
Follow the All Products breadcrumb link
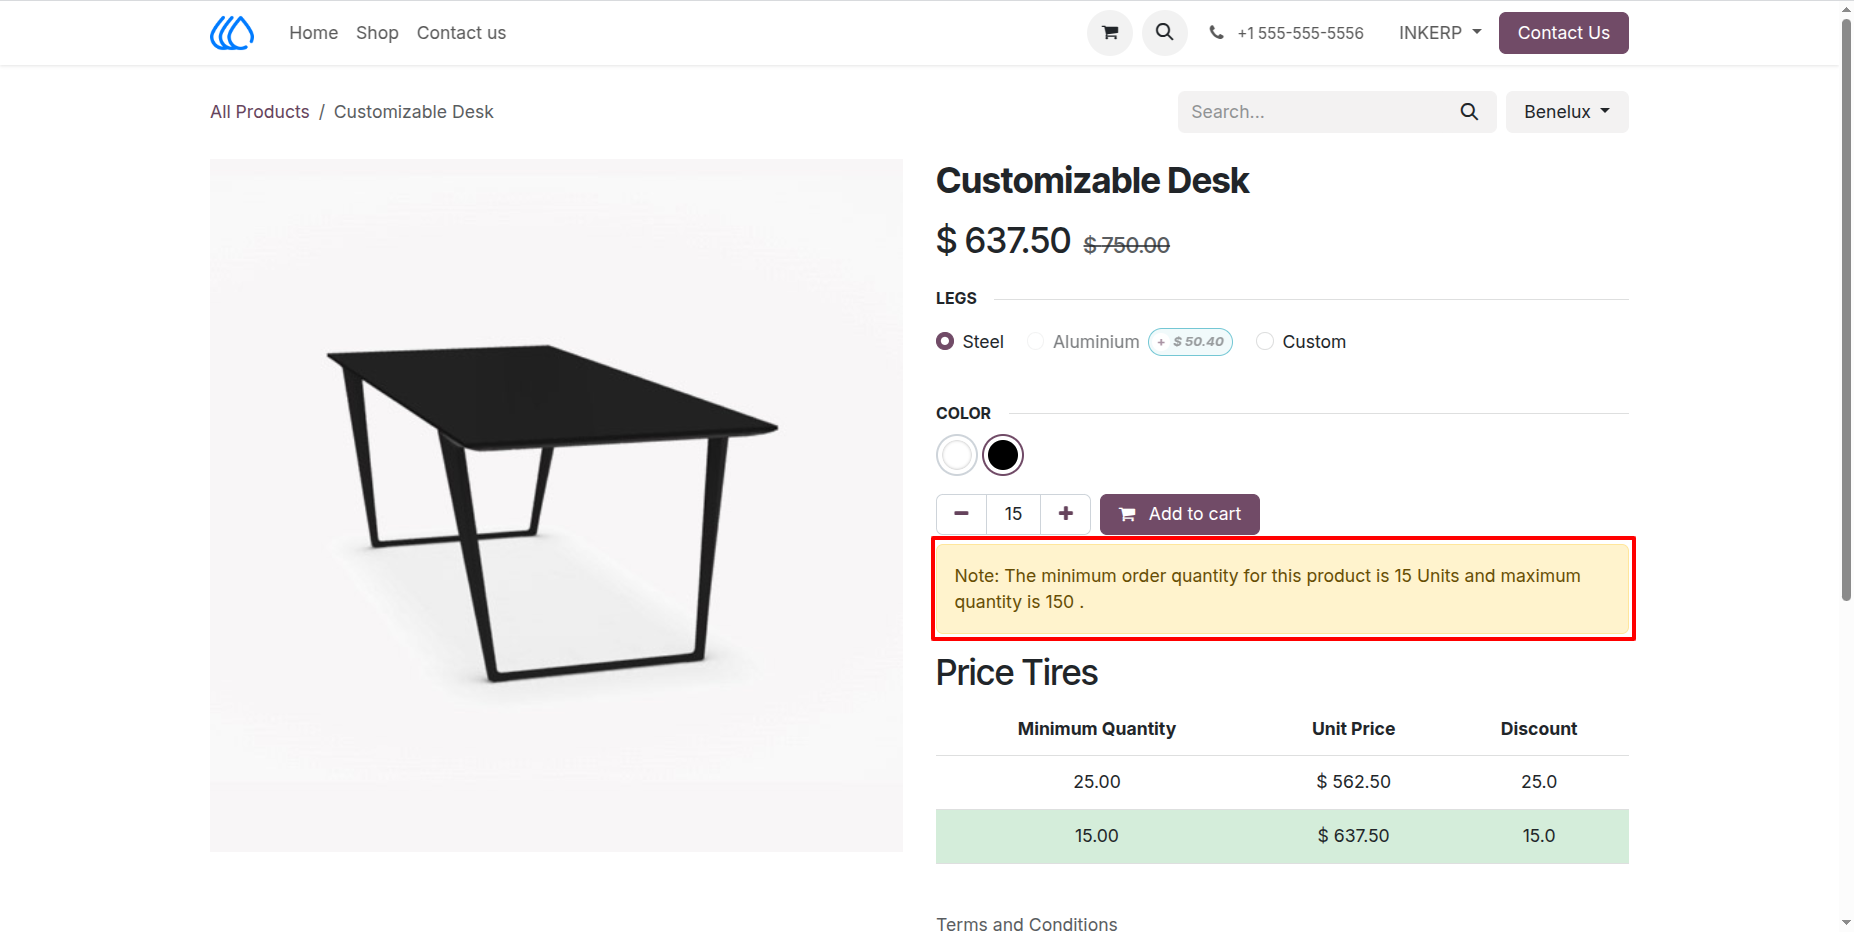click(x=260, y=112)
